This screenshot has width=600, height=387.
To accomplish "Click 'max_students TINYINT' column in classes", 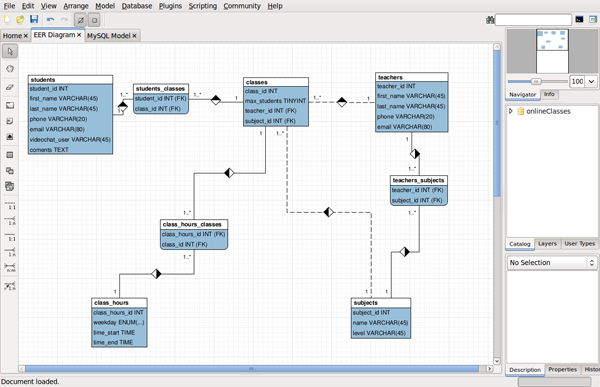I will point(276,101).
